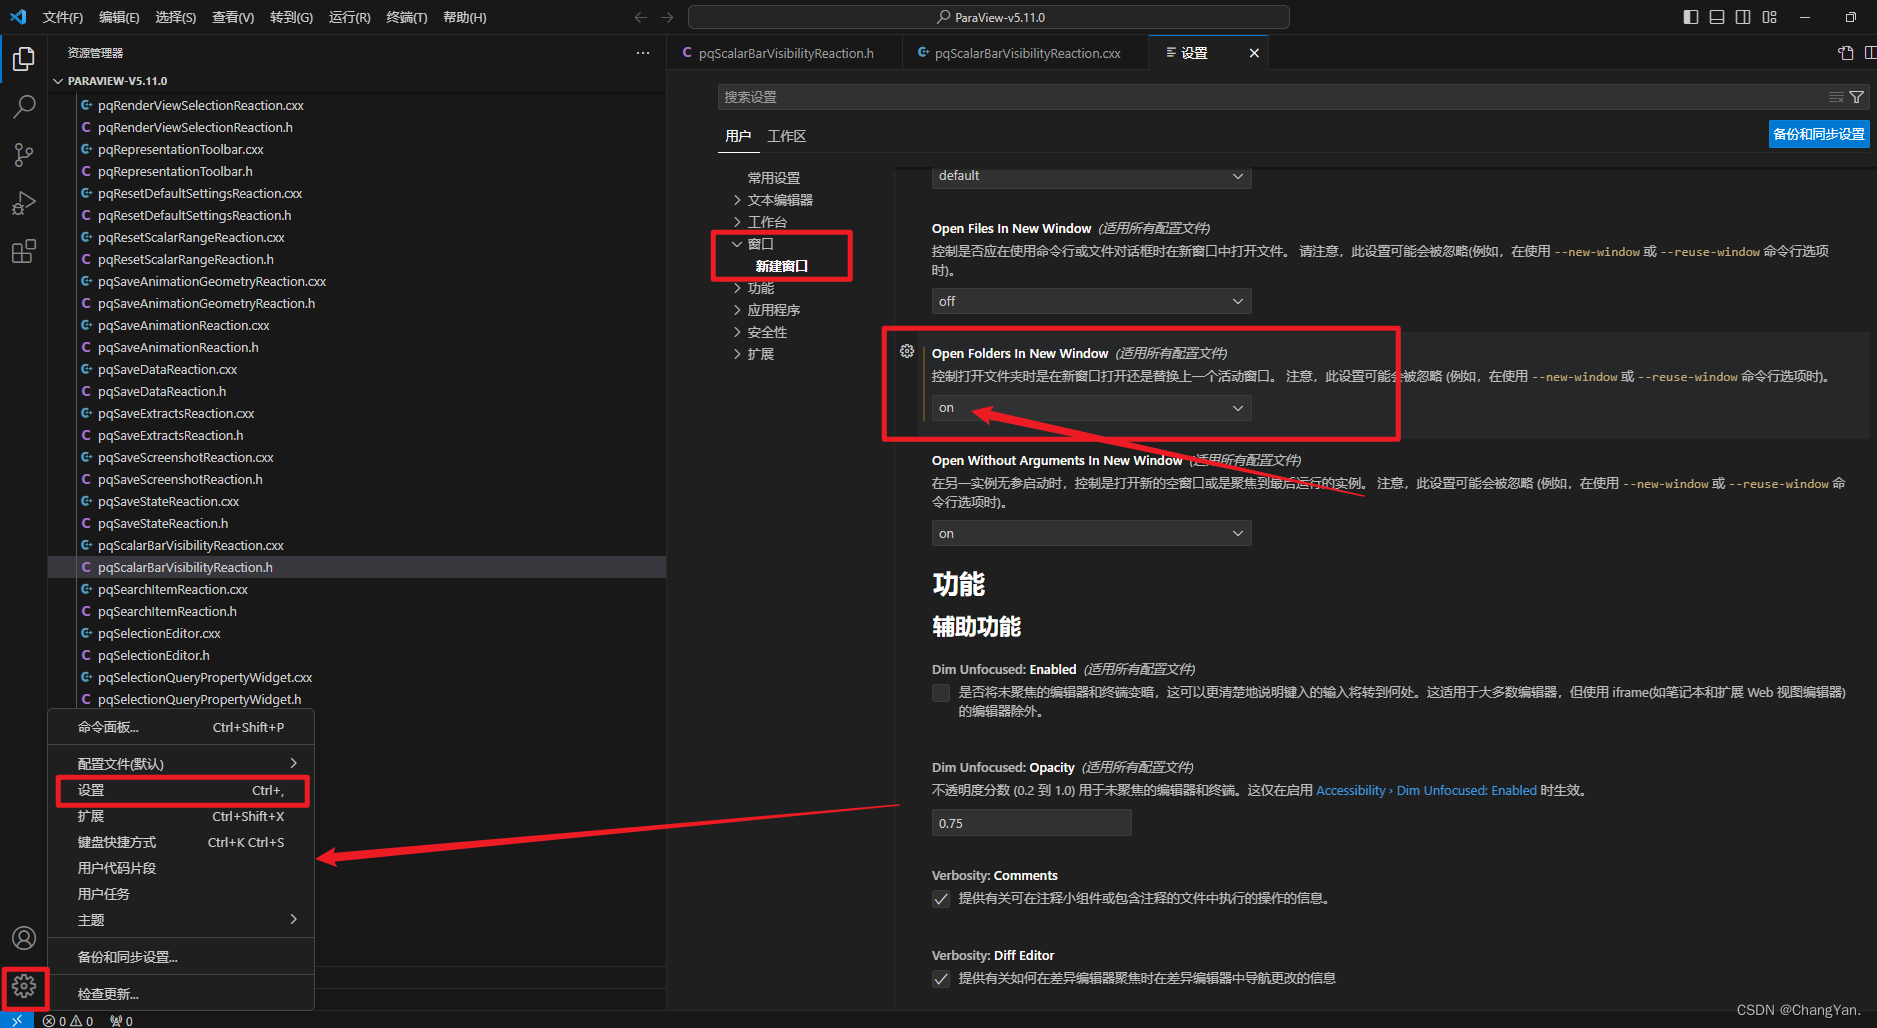Image resolution: width=1877 pixels, height=1028 pixels.
Task: Click the VS Code logo icon
Action: point(18,17)
